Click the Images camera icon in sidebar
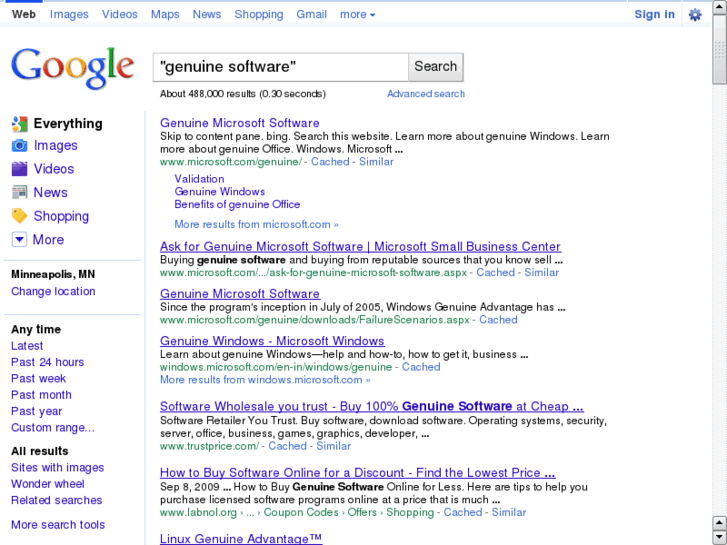The width and height of the screenshot is (727, 545). 19,146
